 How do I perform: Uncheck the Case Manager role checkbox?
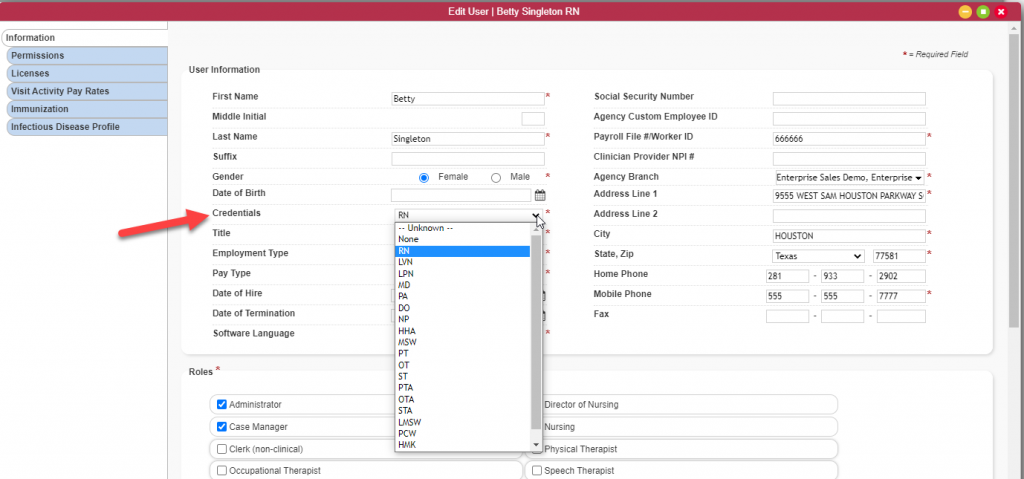[x=221, y=427]
